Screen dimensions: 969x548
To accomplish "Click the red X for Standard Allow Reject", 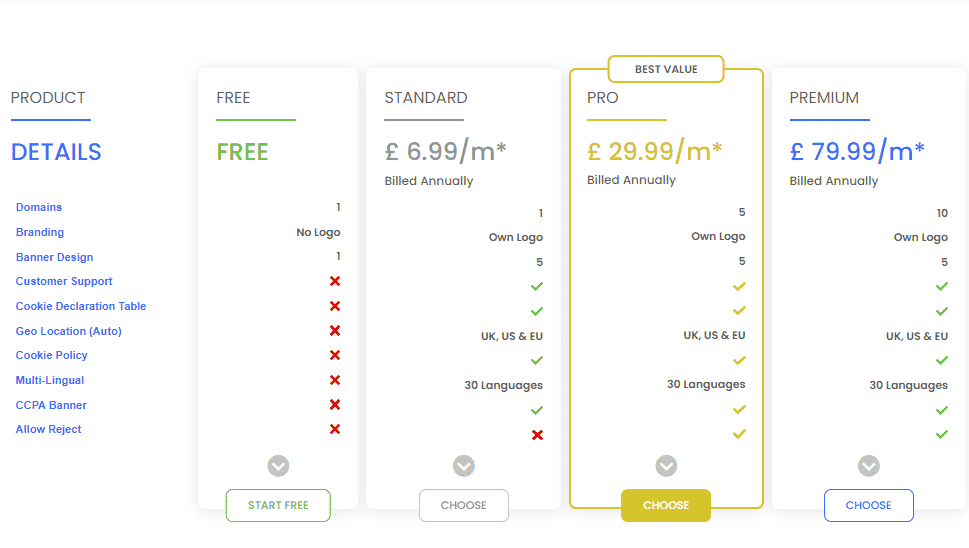I will pyautogui.click(x=537, y=435).
